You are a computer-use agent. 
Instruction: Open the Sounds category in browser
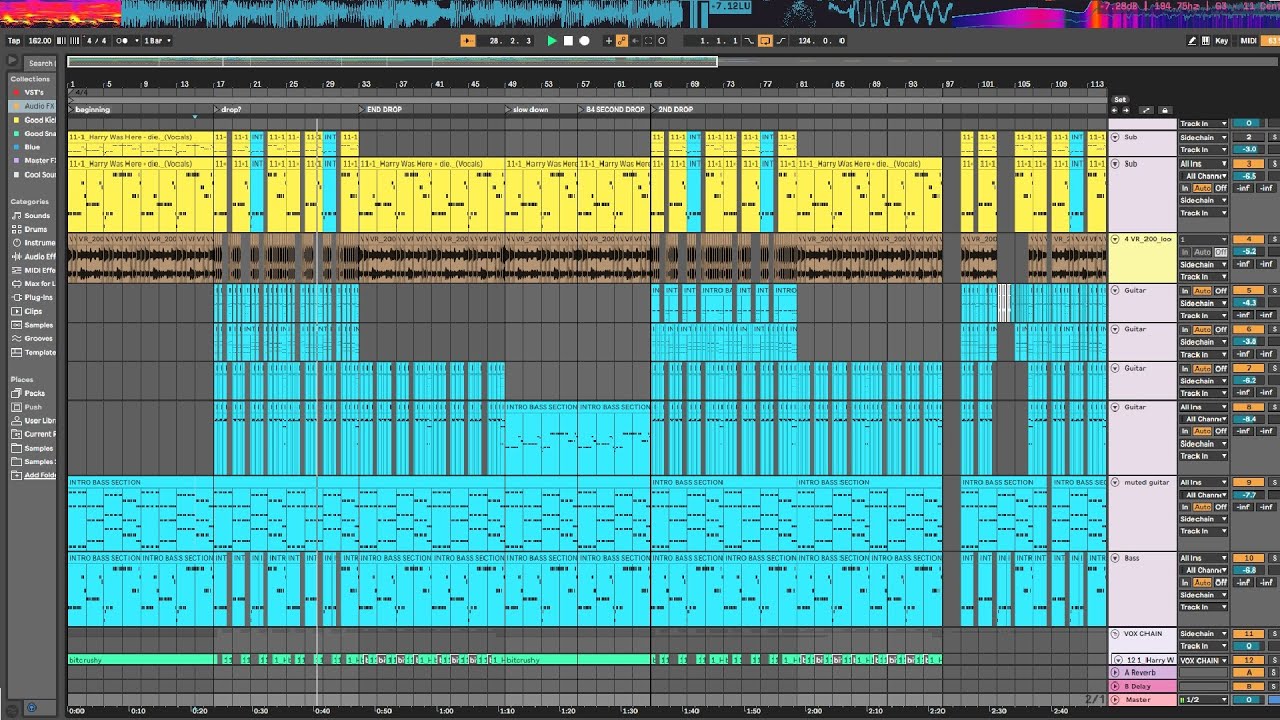31,215
